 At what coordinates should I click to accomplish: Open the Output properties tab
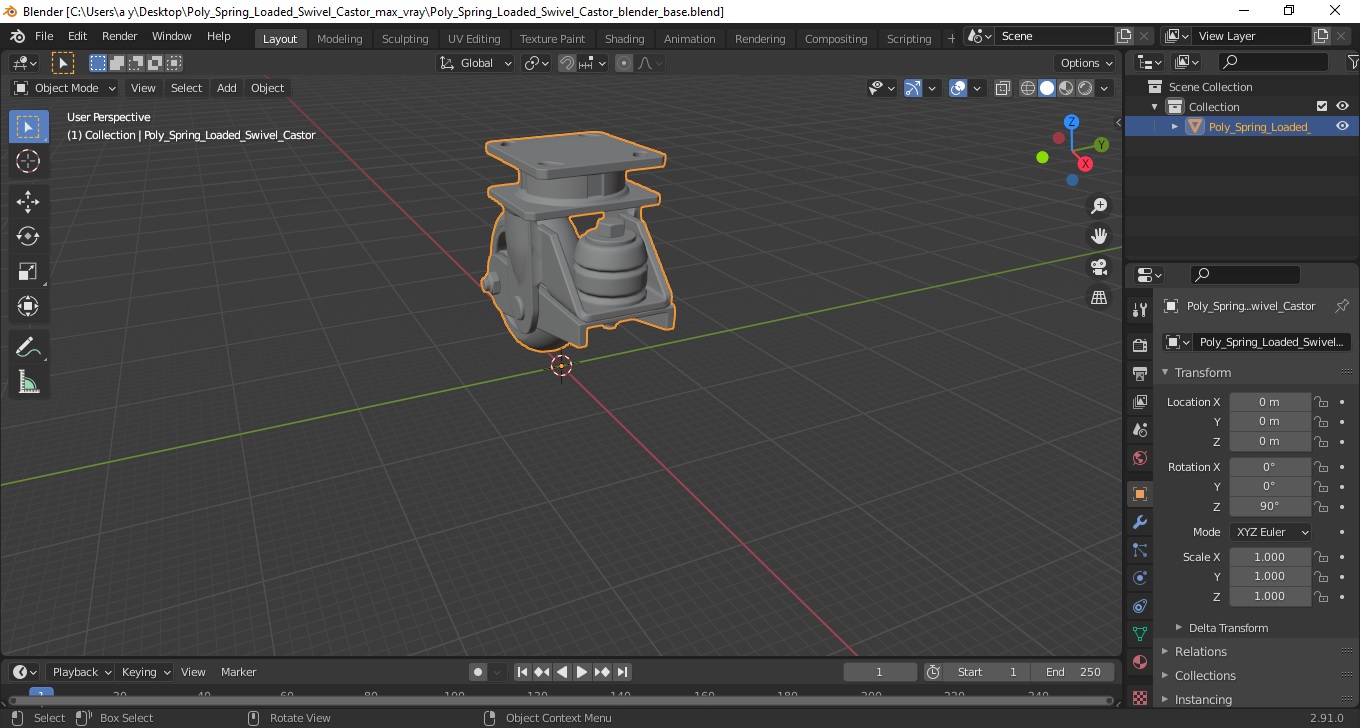click(x=1140, y=374)
